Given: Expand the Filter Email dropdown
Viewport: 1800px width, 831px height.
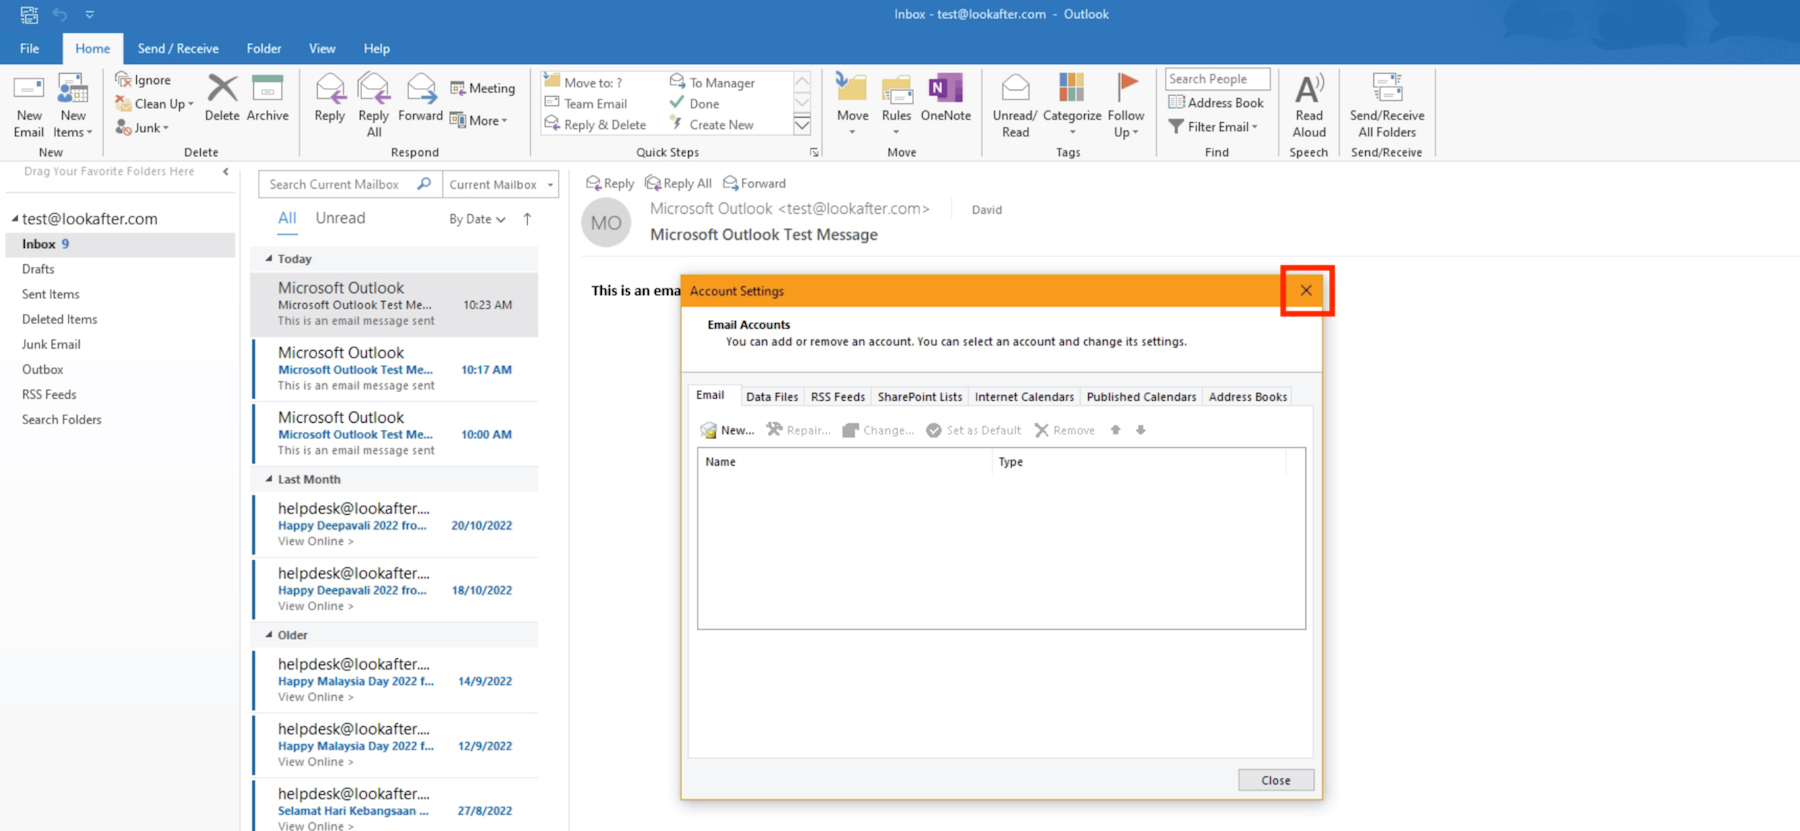Looking at the screenshot, I should (1213, 127).
